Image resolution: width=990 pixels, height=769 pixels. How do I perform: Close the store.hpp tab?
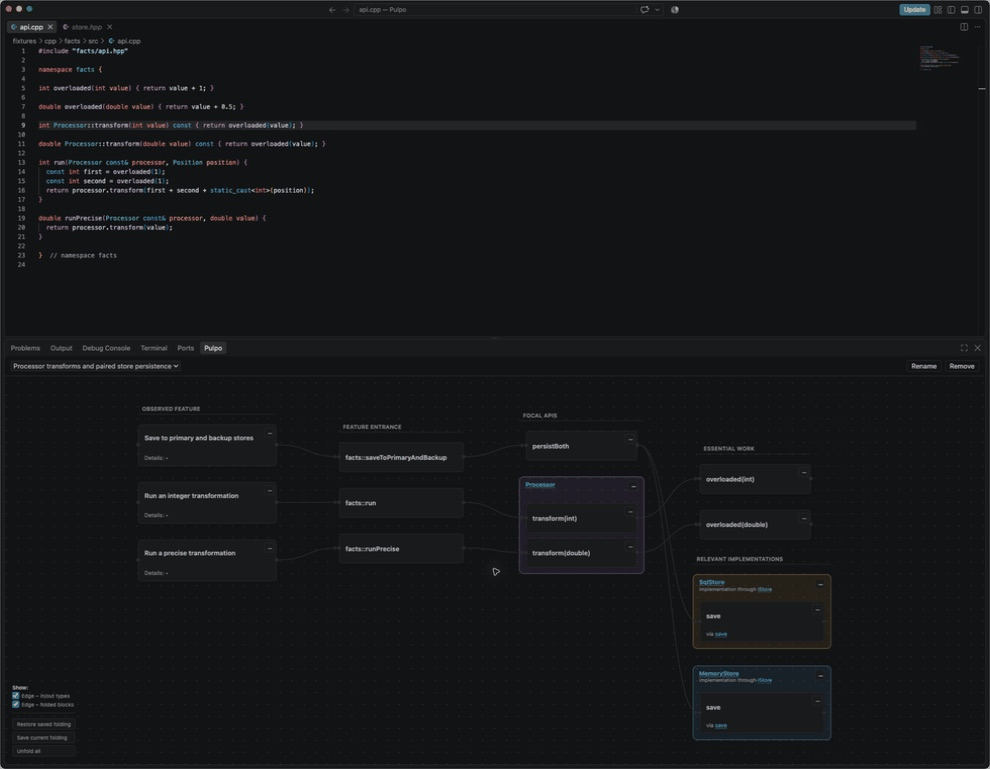click(x=109, y=27)
